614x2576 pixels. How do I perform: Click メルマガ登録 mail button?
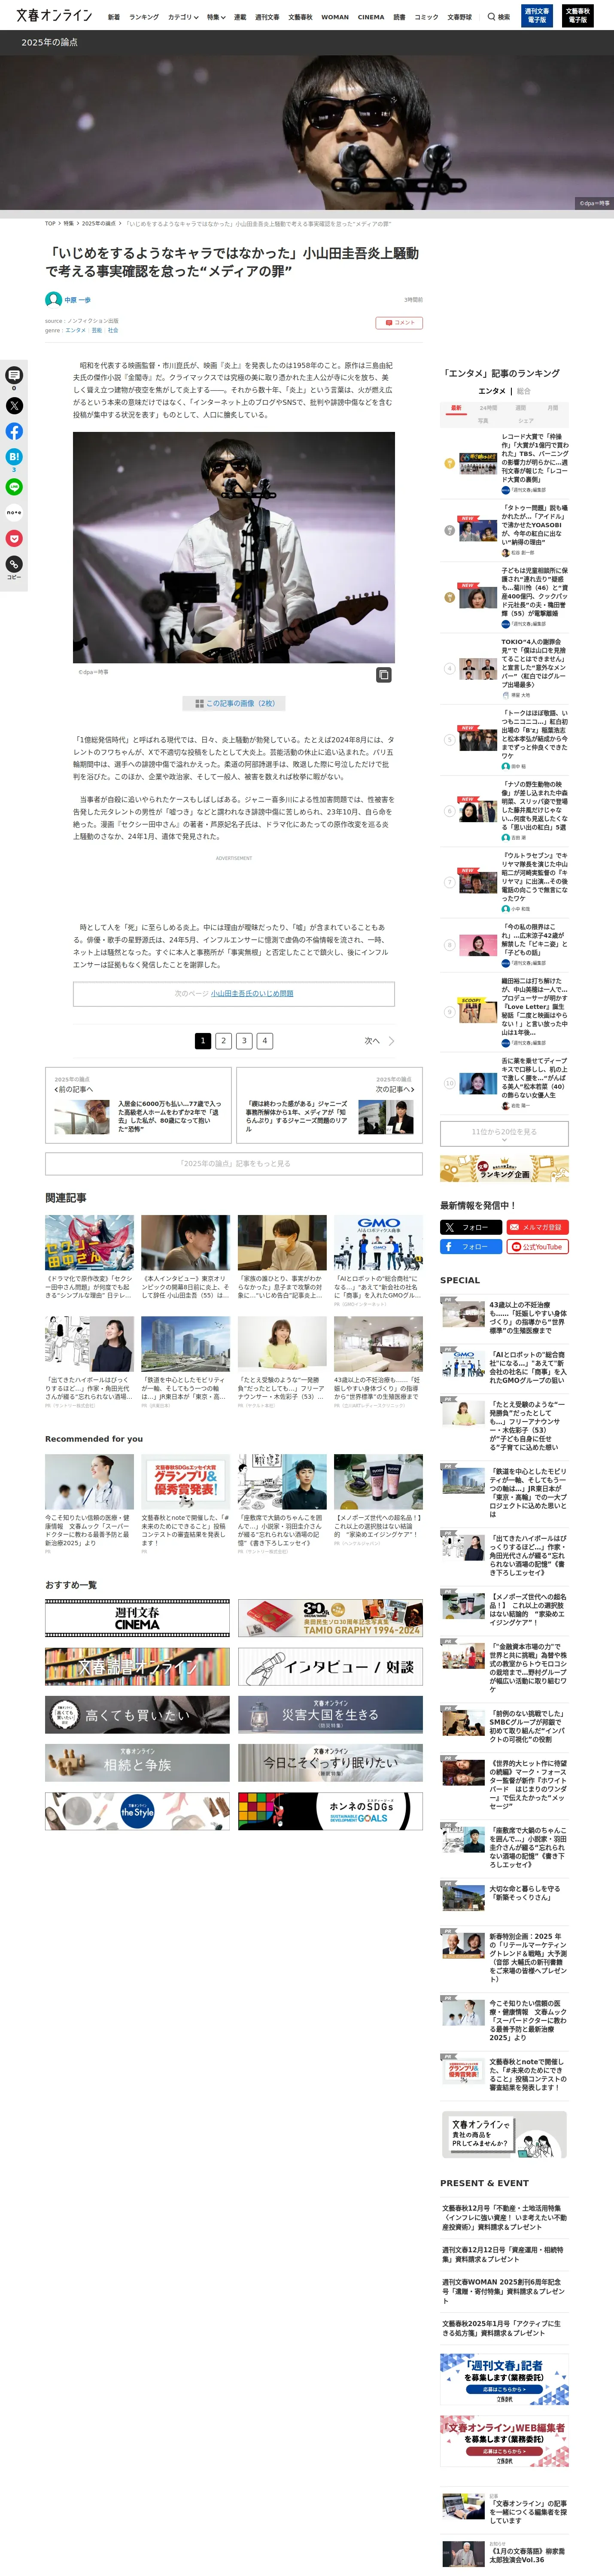pyautogui.click(x=538, y=1227)
